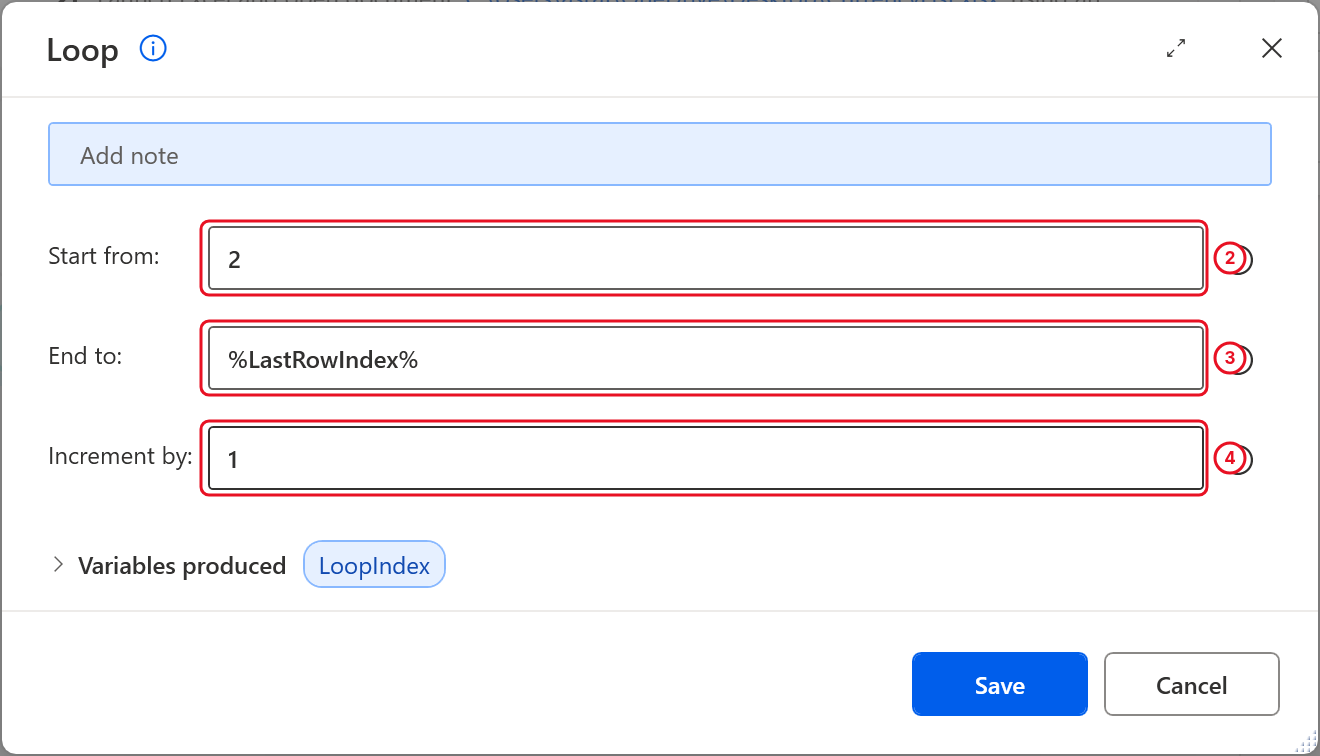Screen dimensions: 1320x756
Task: Expand Variables produced chevron
Action: (57, 565)
